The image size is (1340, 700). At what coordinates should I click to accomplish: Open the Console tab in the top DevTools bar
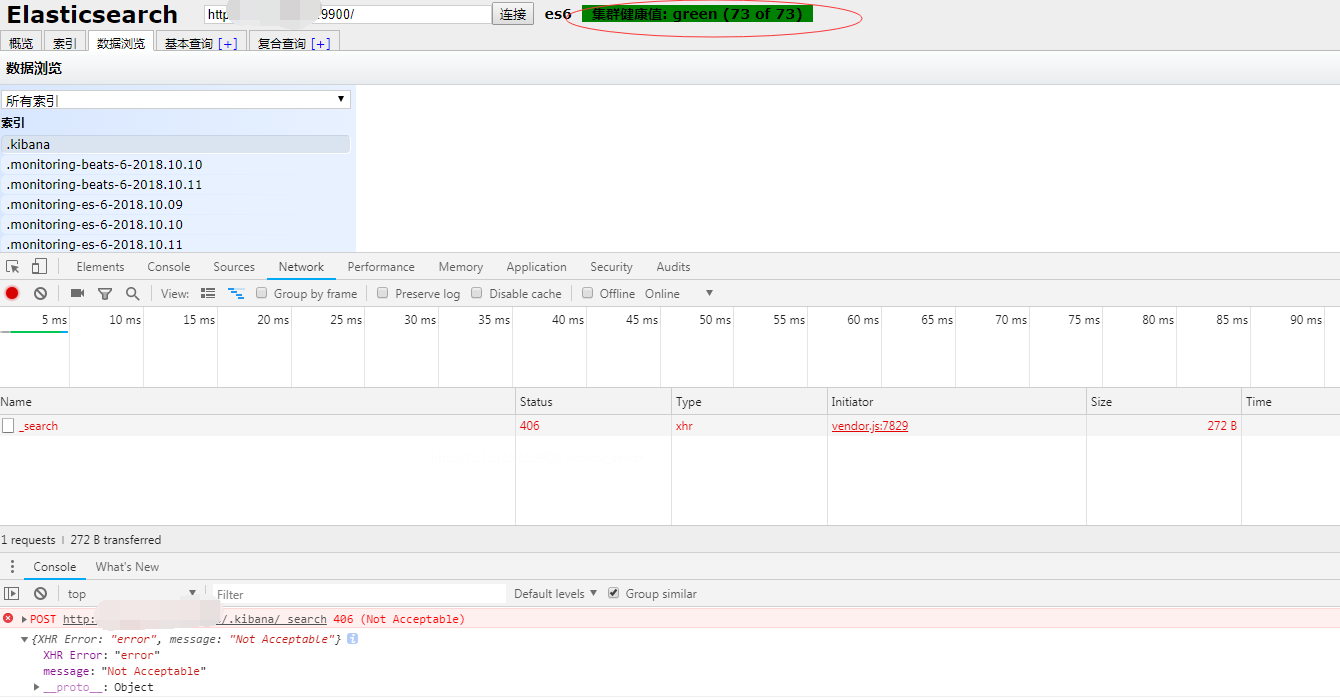point(169,267)
